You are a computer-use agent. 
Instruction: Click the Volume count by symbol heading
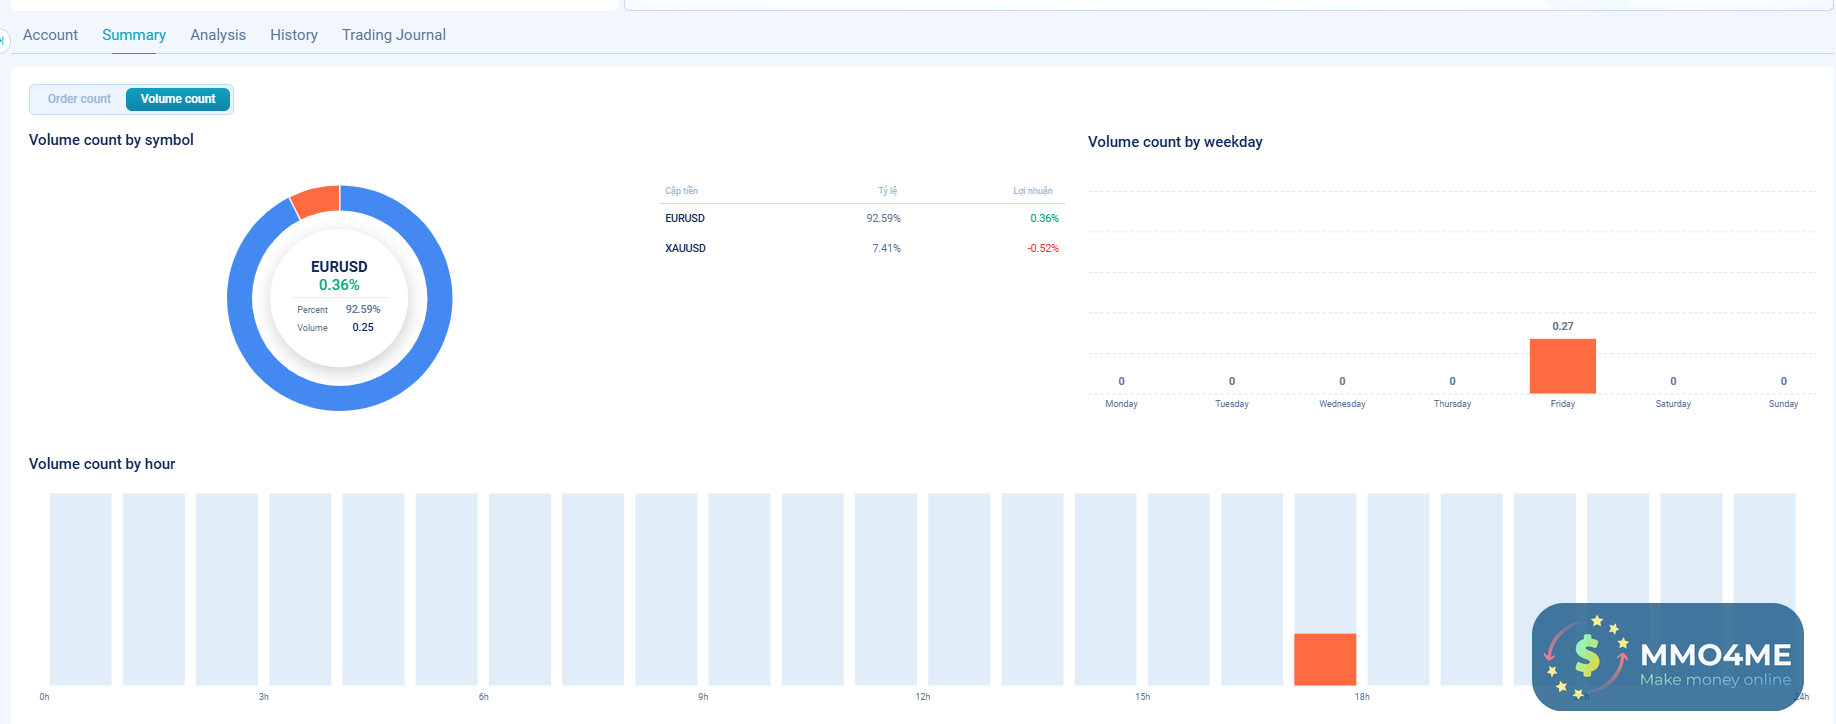click(111, 140)
